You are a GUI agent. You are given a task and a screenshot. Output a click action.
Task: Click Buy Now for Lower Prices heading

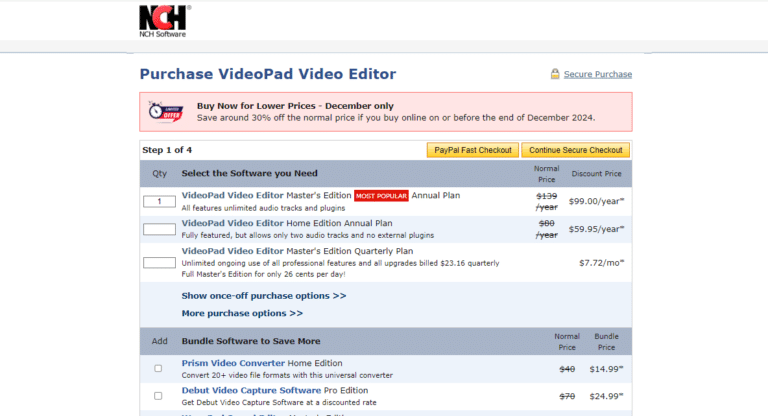(295, 106)
